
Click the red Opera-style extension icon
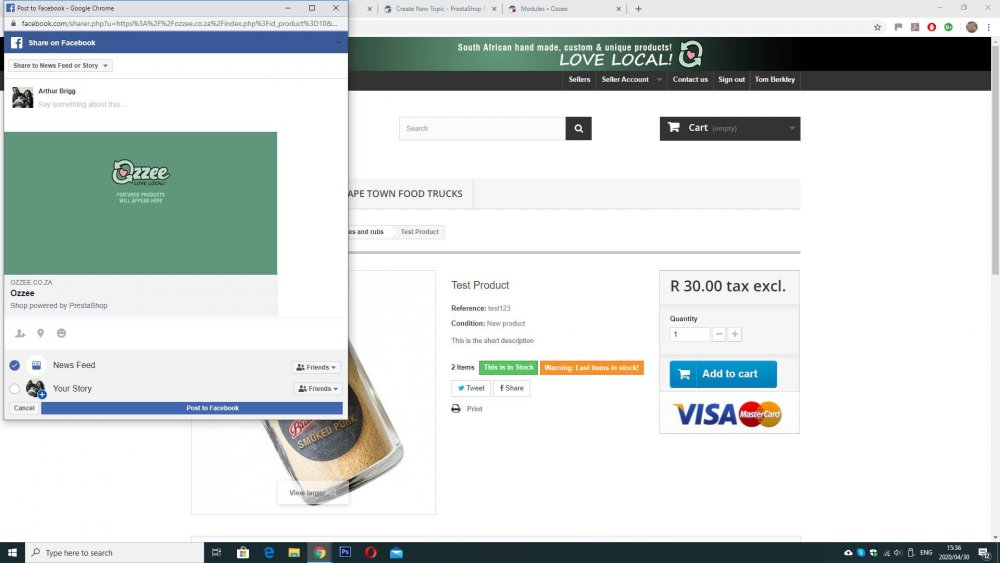(x=932, y=27)
